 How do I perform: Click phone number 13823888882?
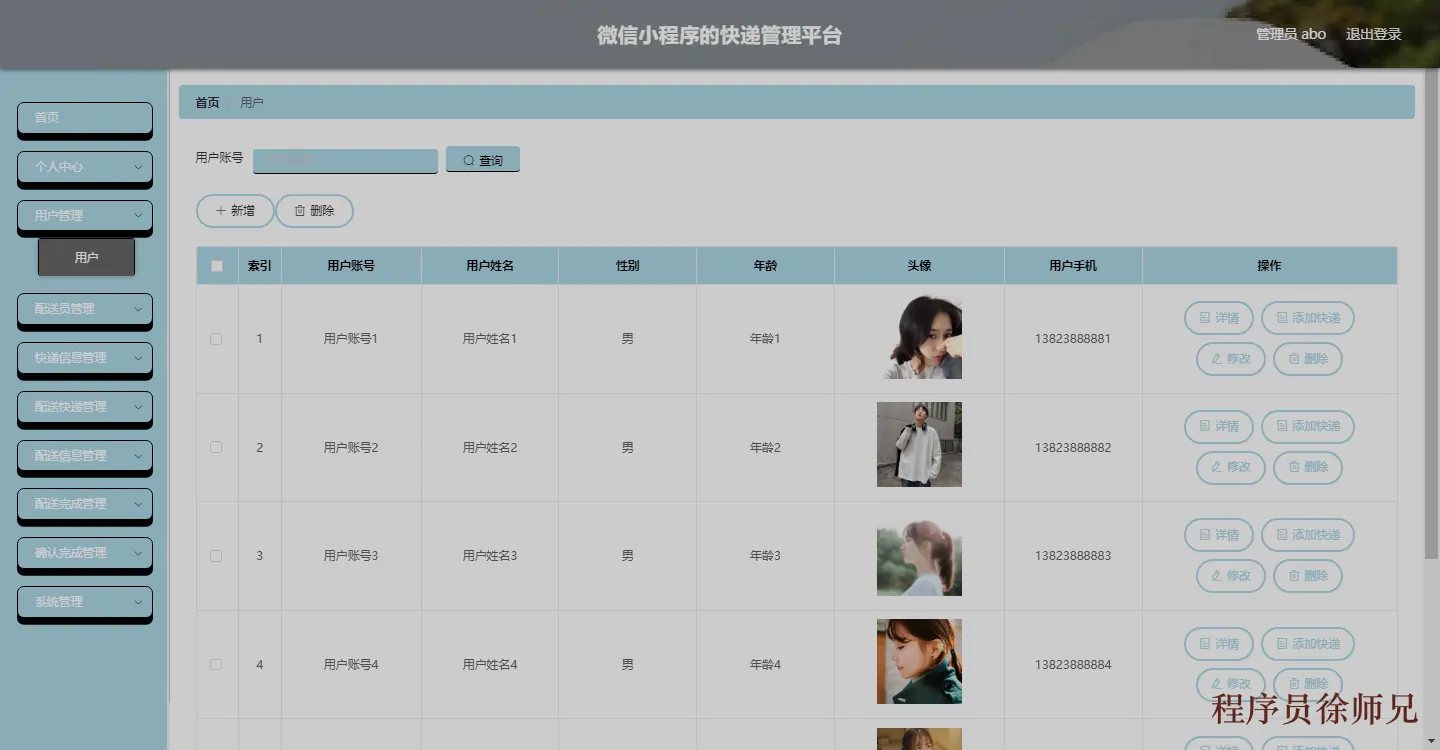[1073, 448]
